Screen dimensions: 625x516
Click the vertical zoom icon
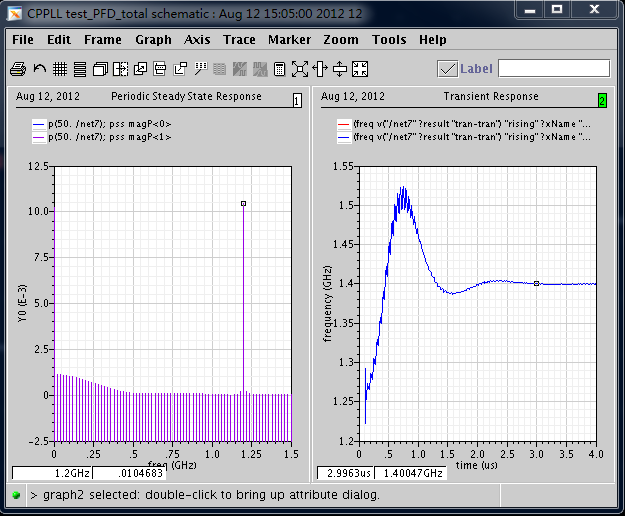340,69
